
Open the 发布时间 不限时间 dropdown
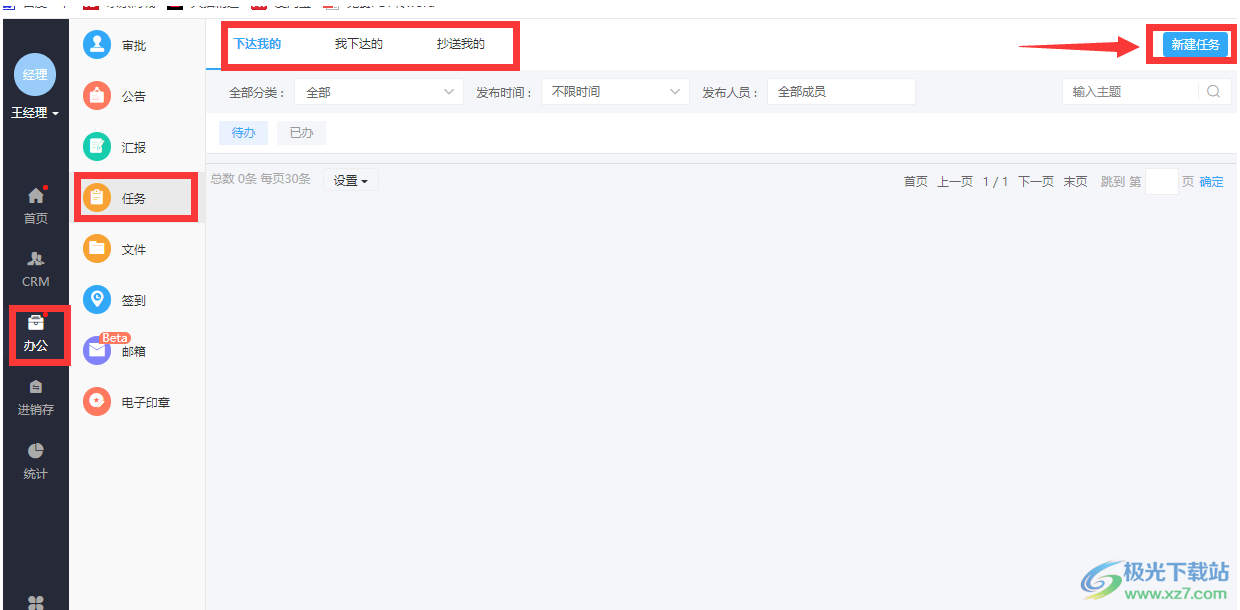(x=615, y=92)
